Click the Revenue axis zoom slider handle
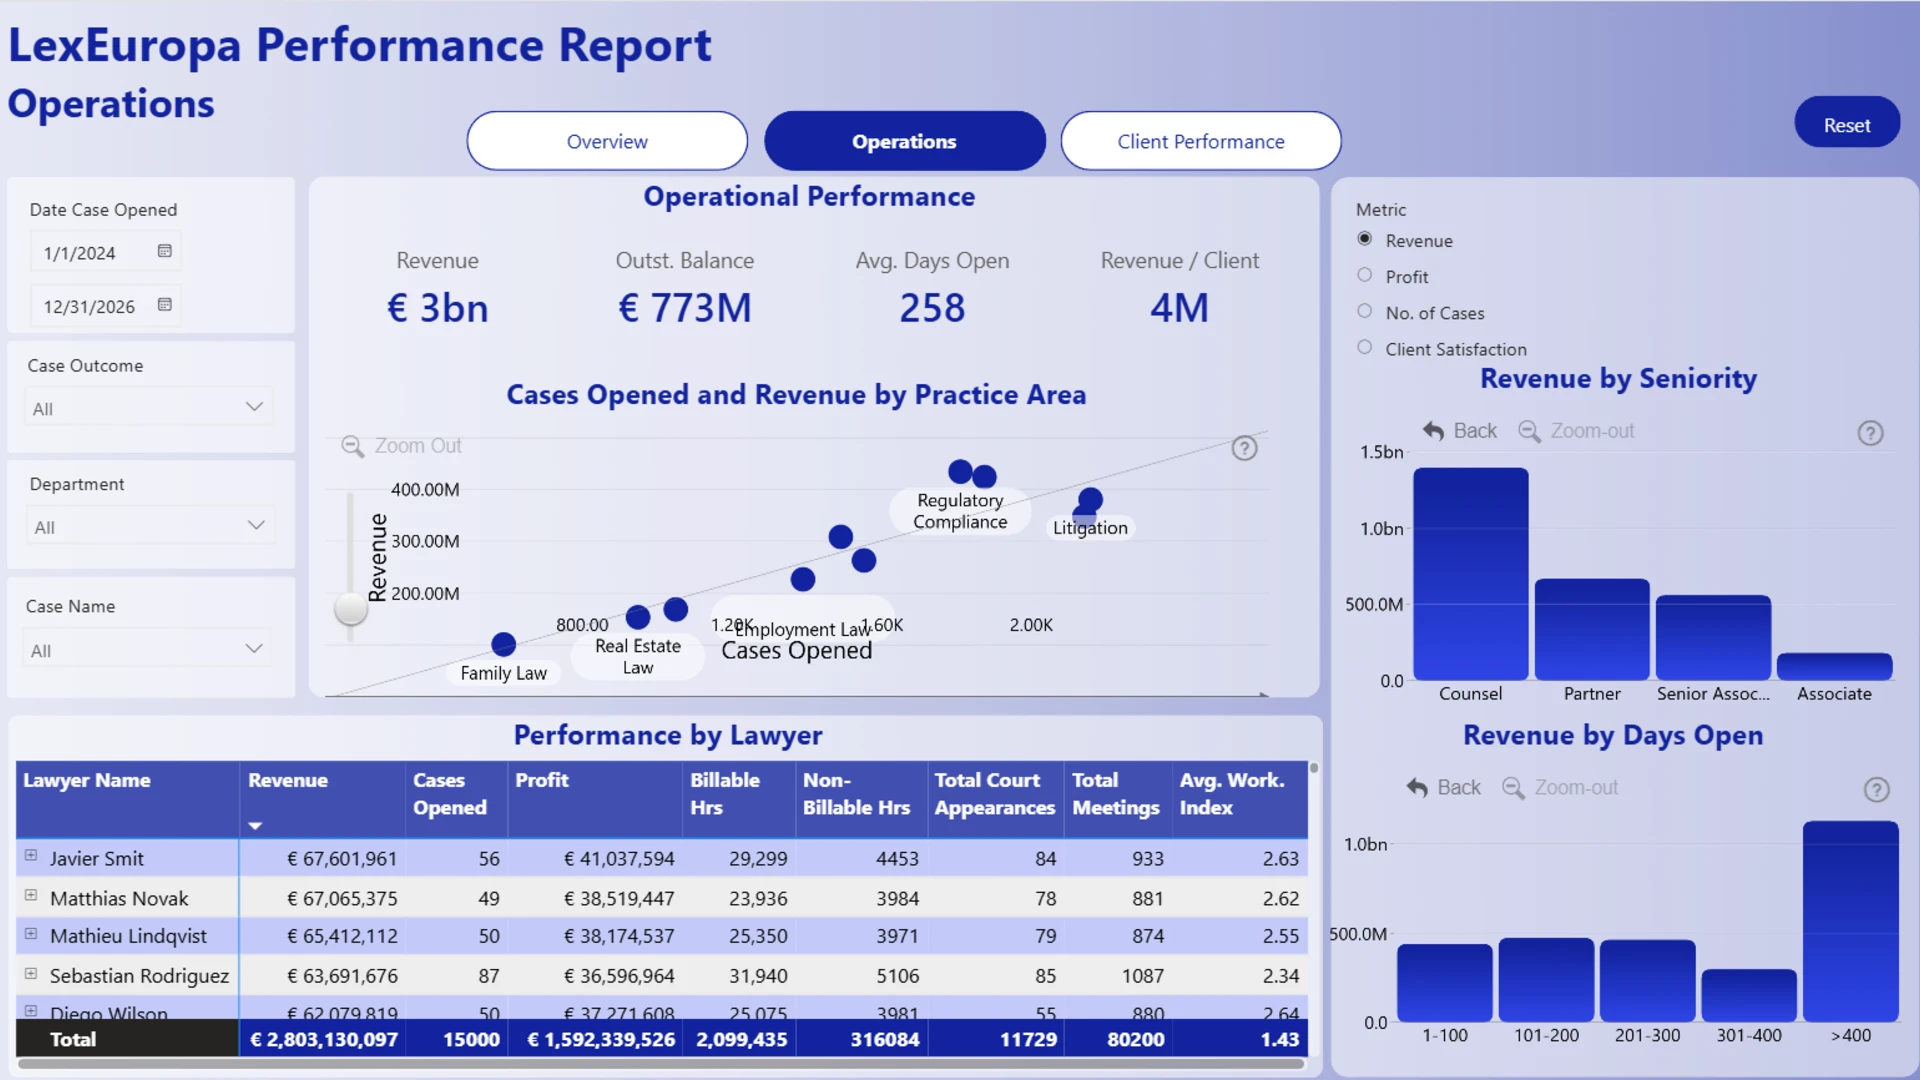This screenshot has height=1080, width=1920. pyautogui.click(x=350, y=608)
